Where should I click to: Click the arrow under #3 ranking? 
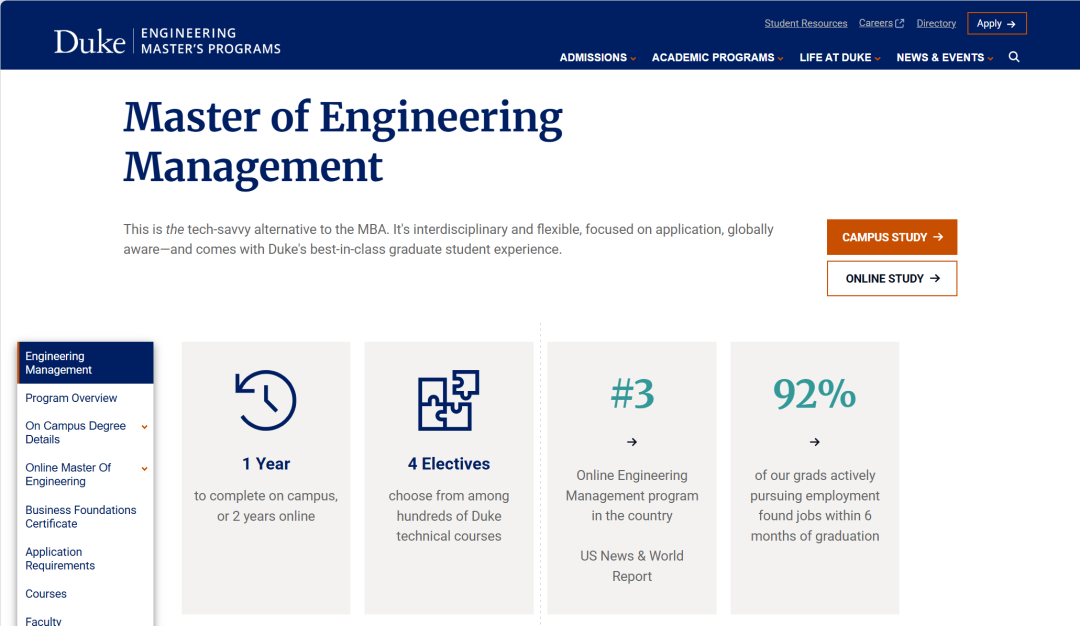click(631, 442)
